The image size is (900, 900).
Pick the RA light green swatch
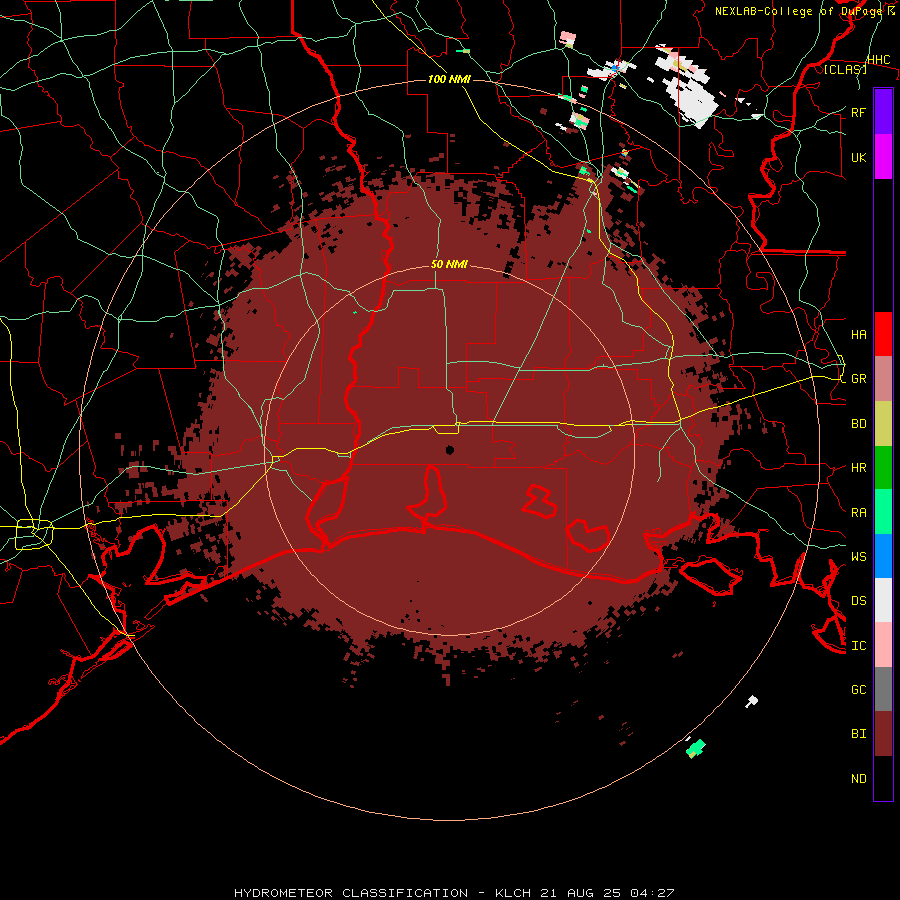[x=883, y=512]
